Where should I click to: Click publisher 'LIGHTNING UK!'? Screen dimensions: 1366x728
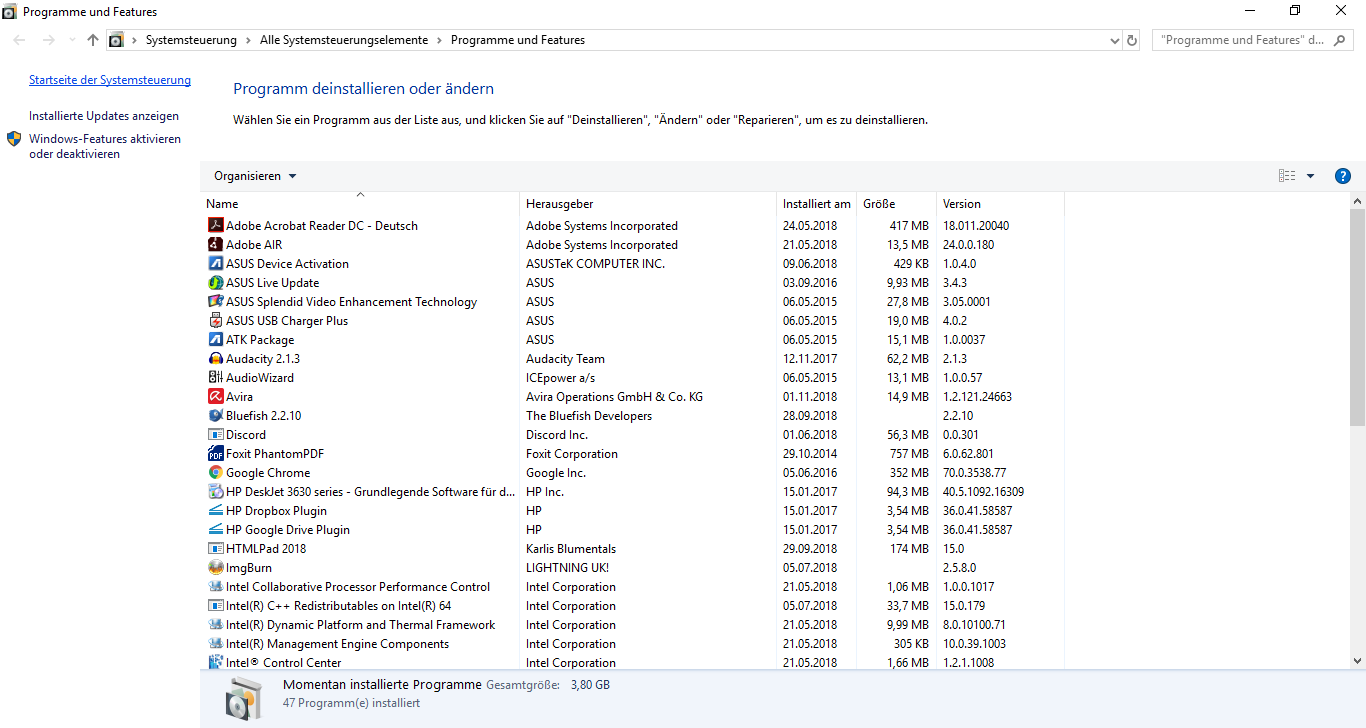(567, 567)
